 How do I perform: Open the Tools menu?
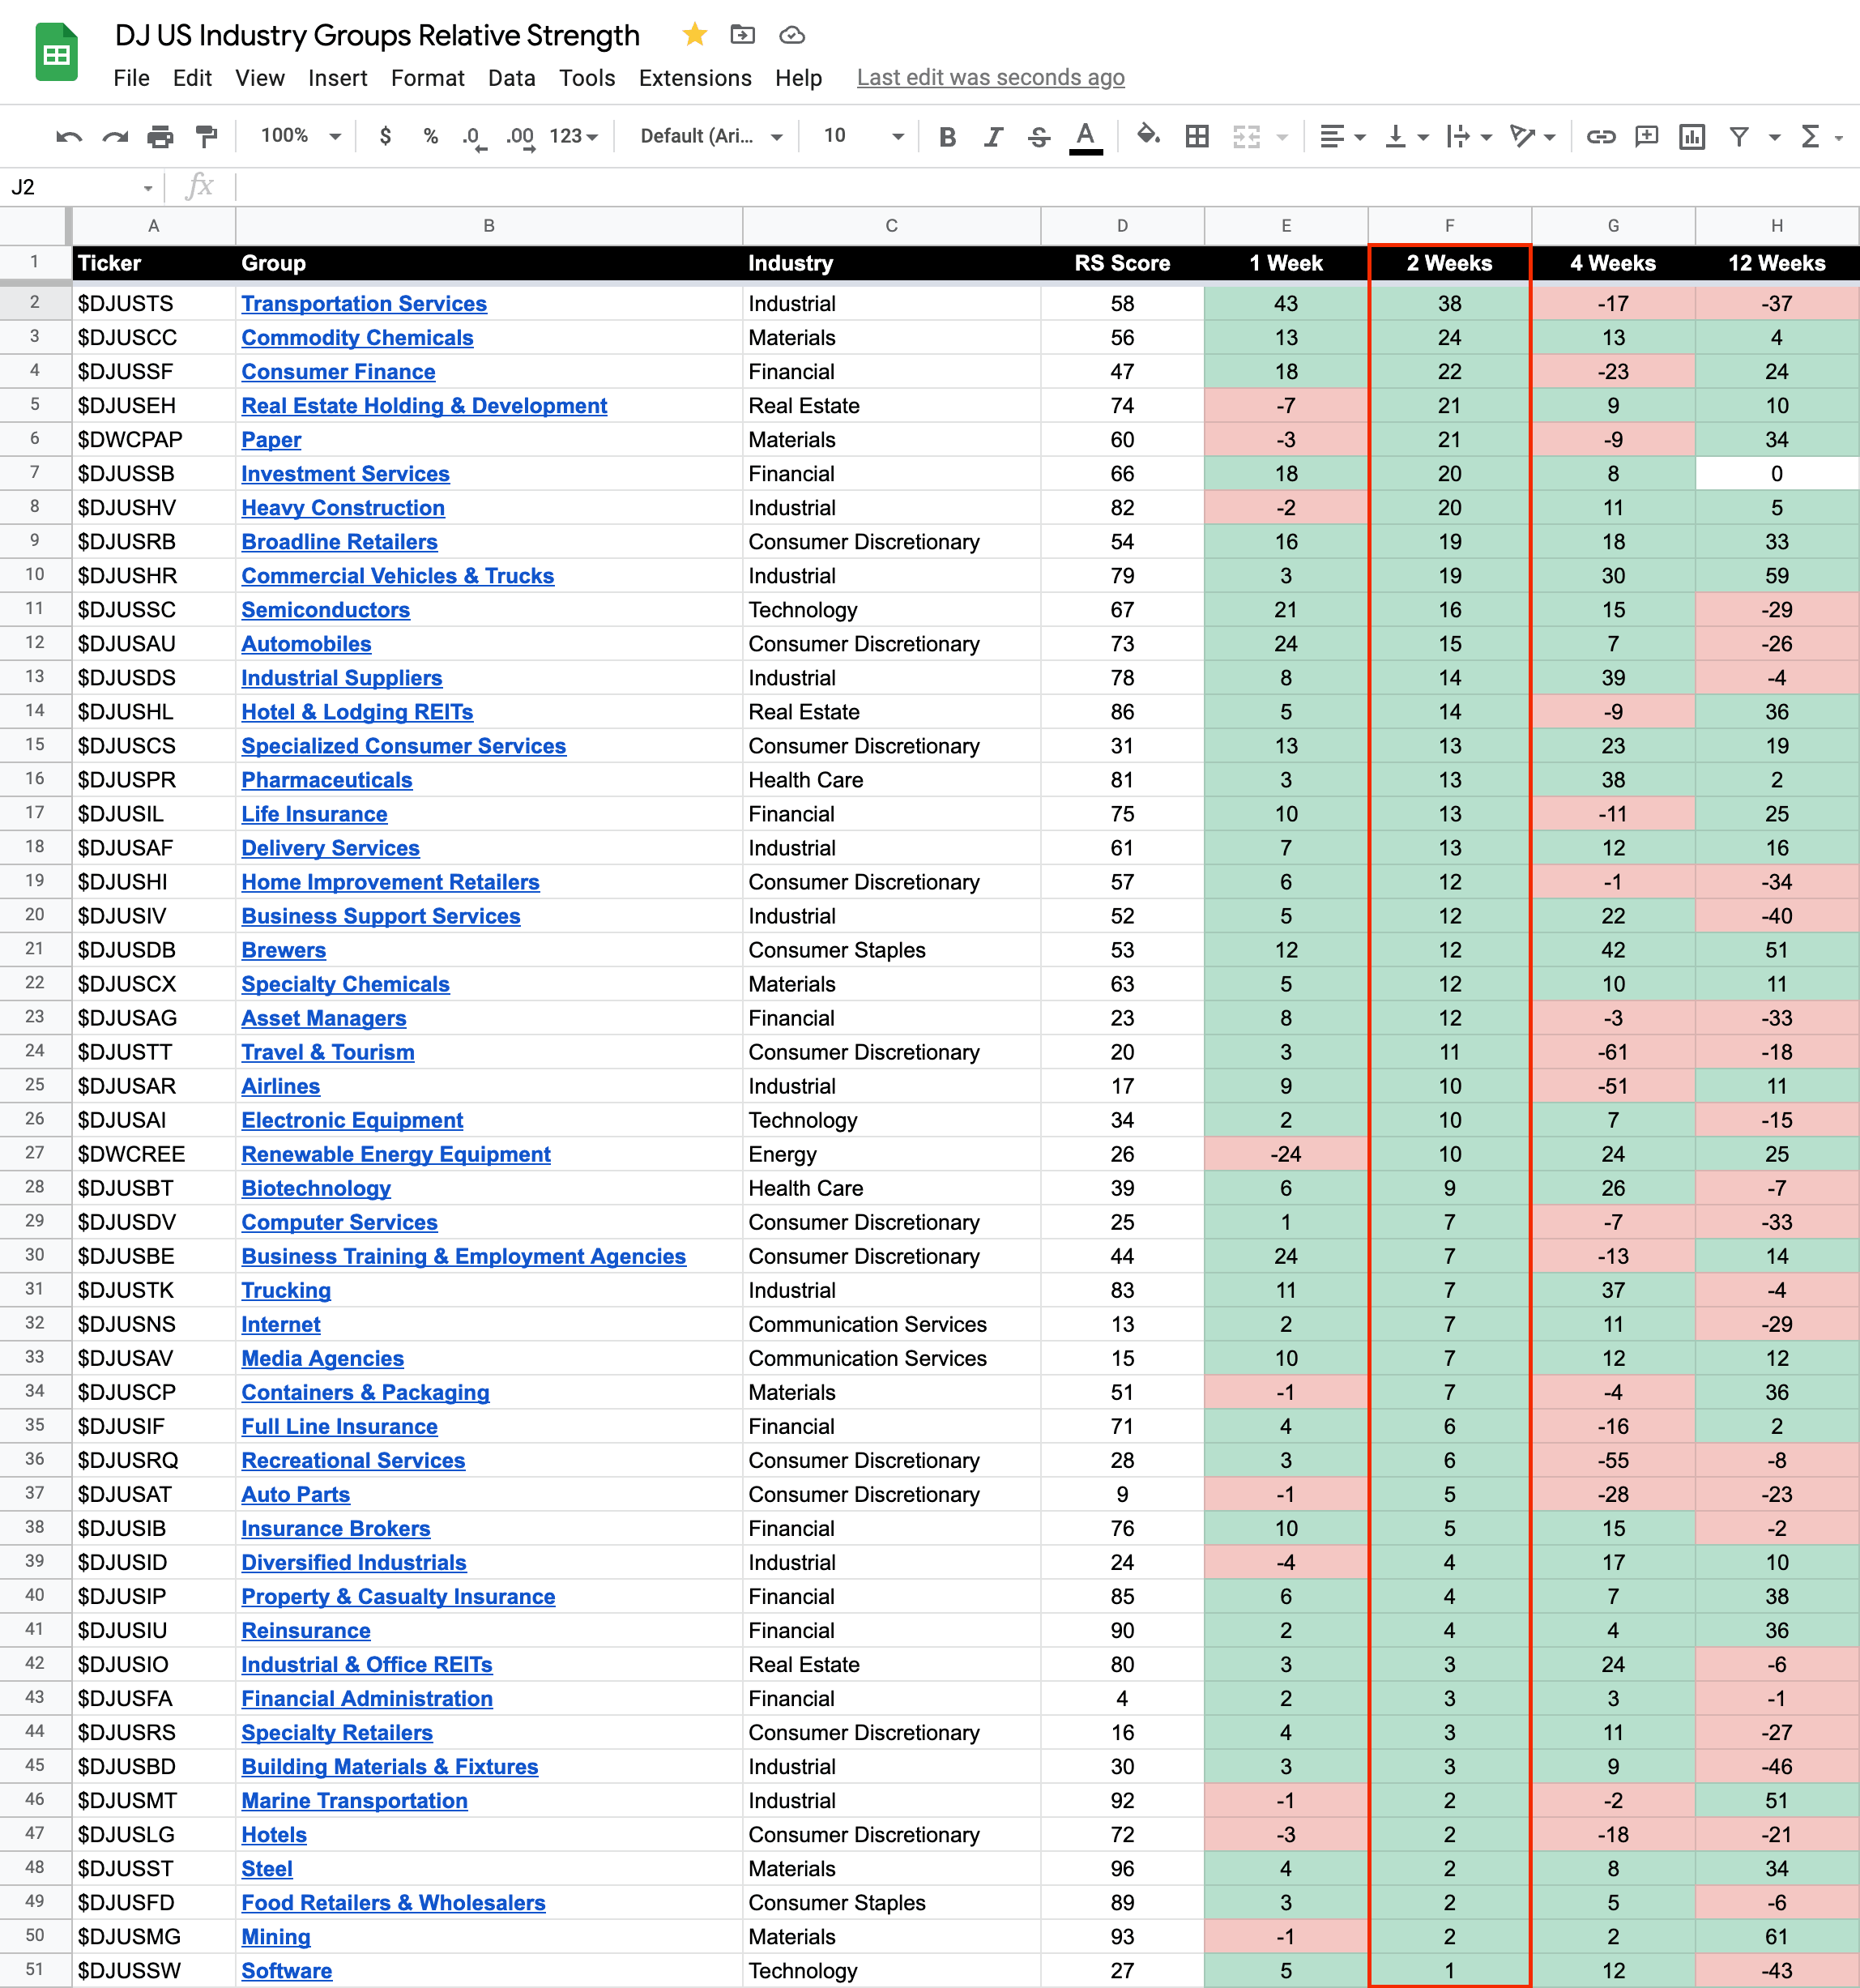(587, 78)
